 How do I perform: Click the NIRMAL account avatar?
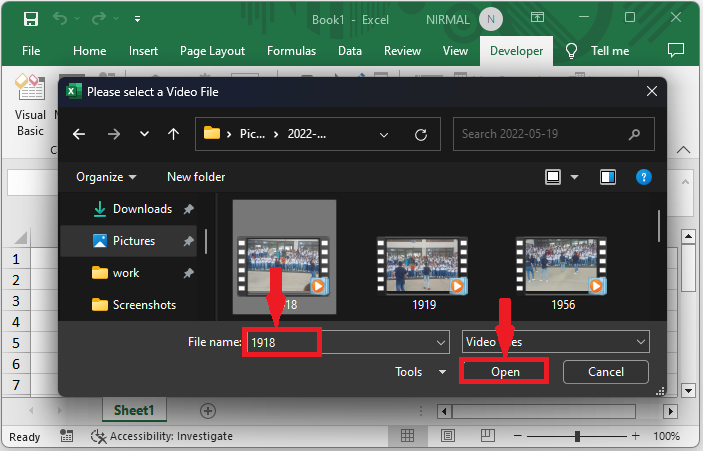coord(490,19)
